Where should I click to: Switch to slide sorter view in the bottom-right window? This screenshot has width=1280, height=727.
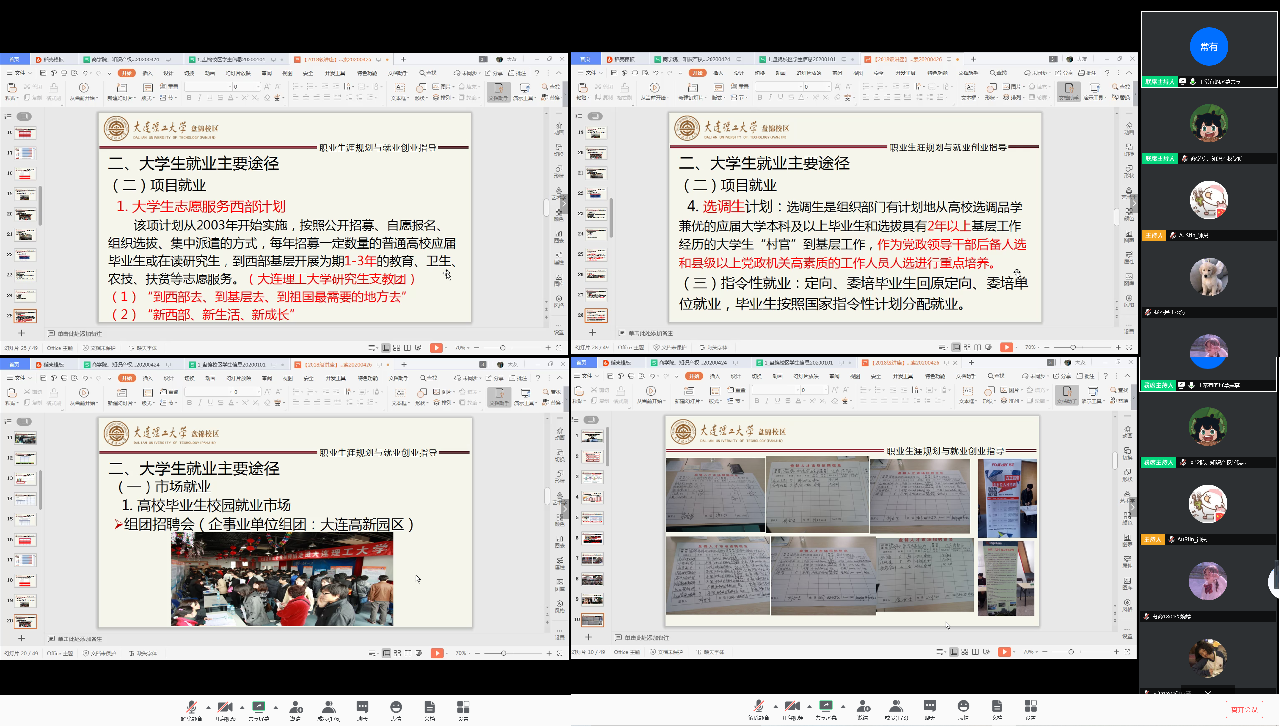(967, 652)
